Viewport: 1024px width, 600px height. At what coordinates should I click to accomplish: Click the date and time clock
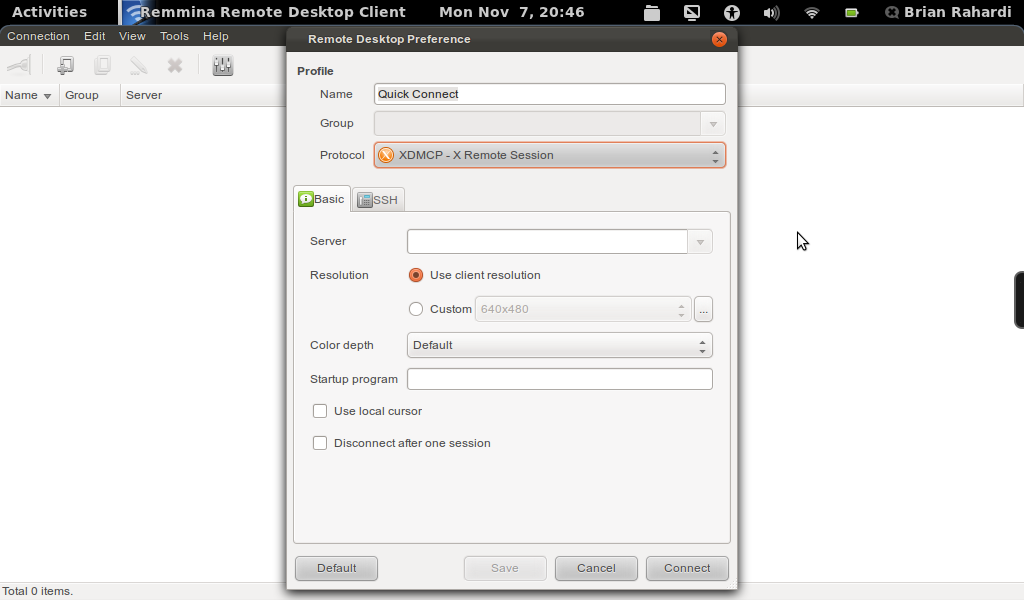coord(512,12)
